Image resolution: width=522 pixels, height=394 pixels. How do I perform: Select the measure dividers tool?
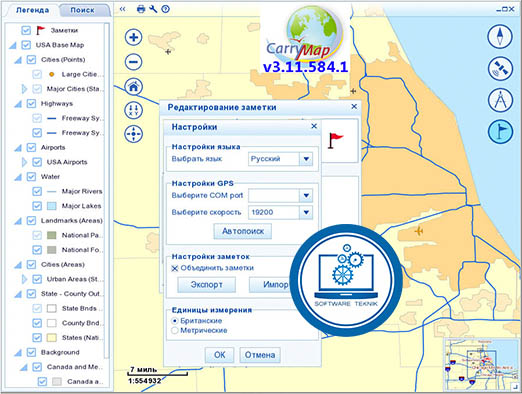point(500,100)
